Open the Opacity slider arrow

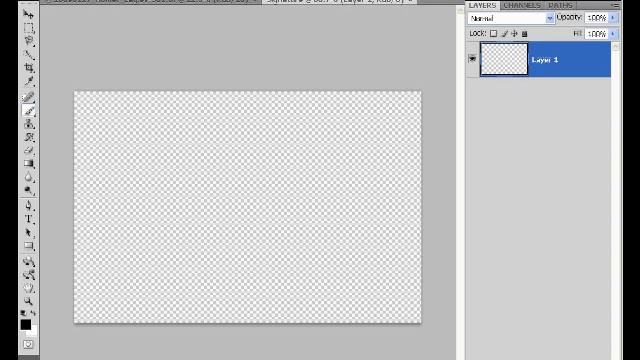tap(613, 18)
